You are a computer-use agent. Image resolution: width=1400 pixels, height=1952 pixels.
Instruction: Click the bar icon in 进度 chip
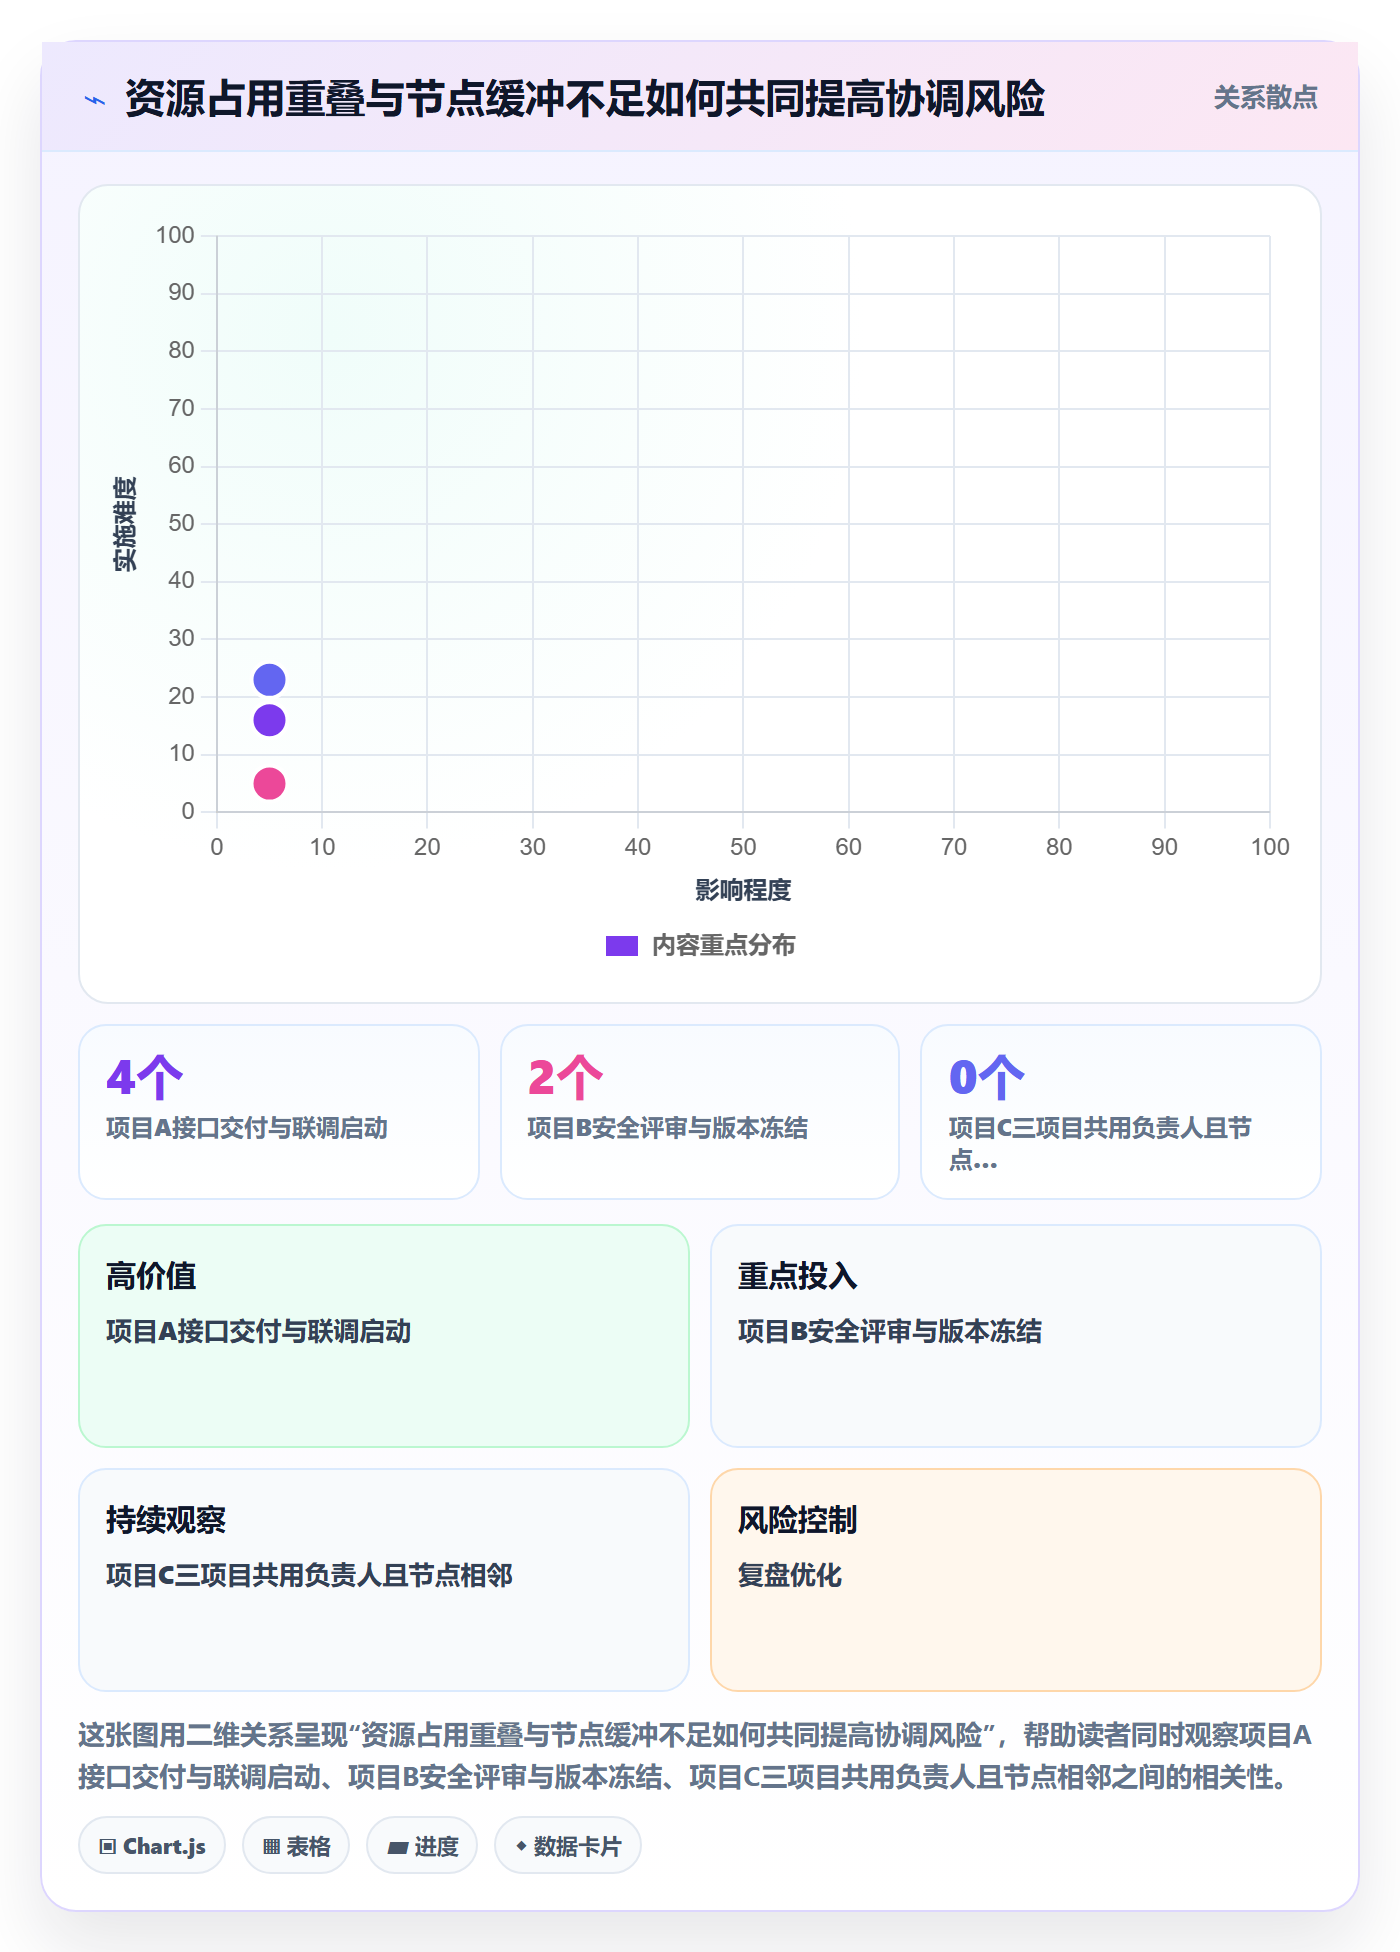(398, 1848)
